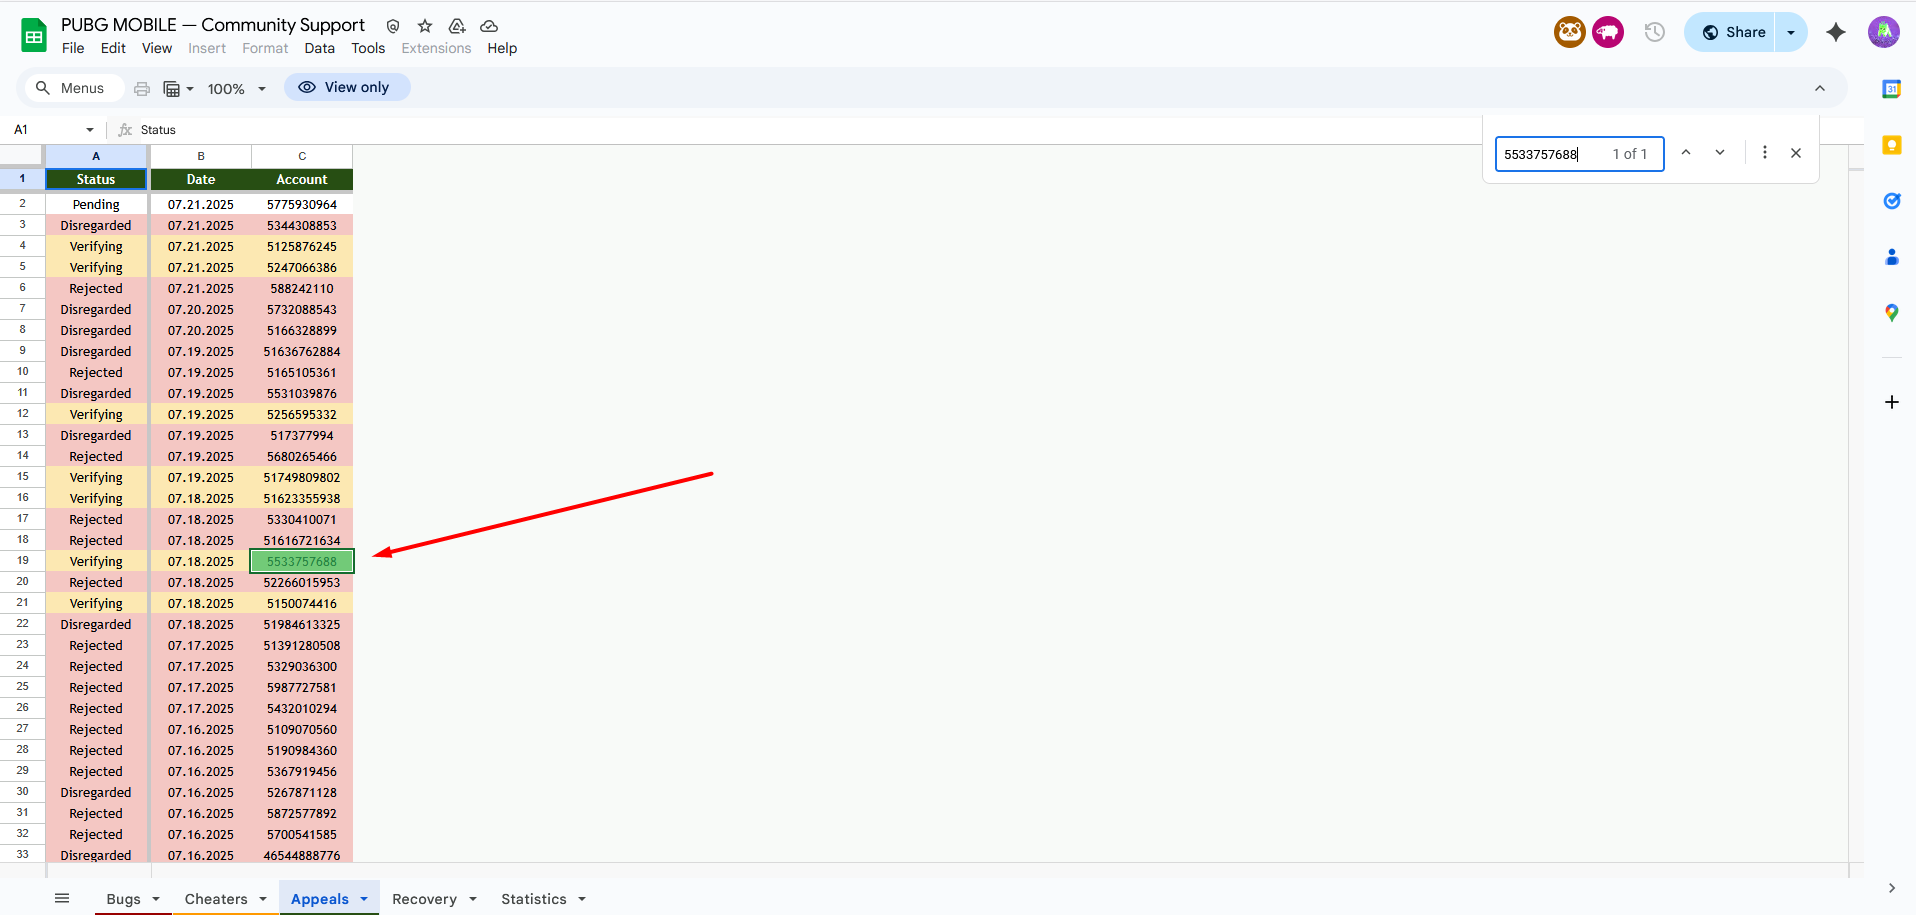1916x915 pixels.
Task: Click the View only button
Action: [x=346, y=87]
